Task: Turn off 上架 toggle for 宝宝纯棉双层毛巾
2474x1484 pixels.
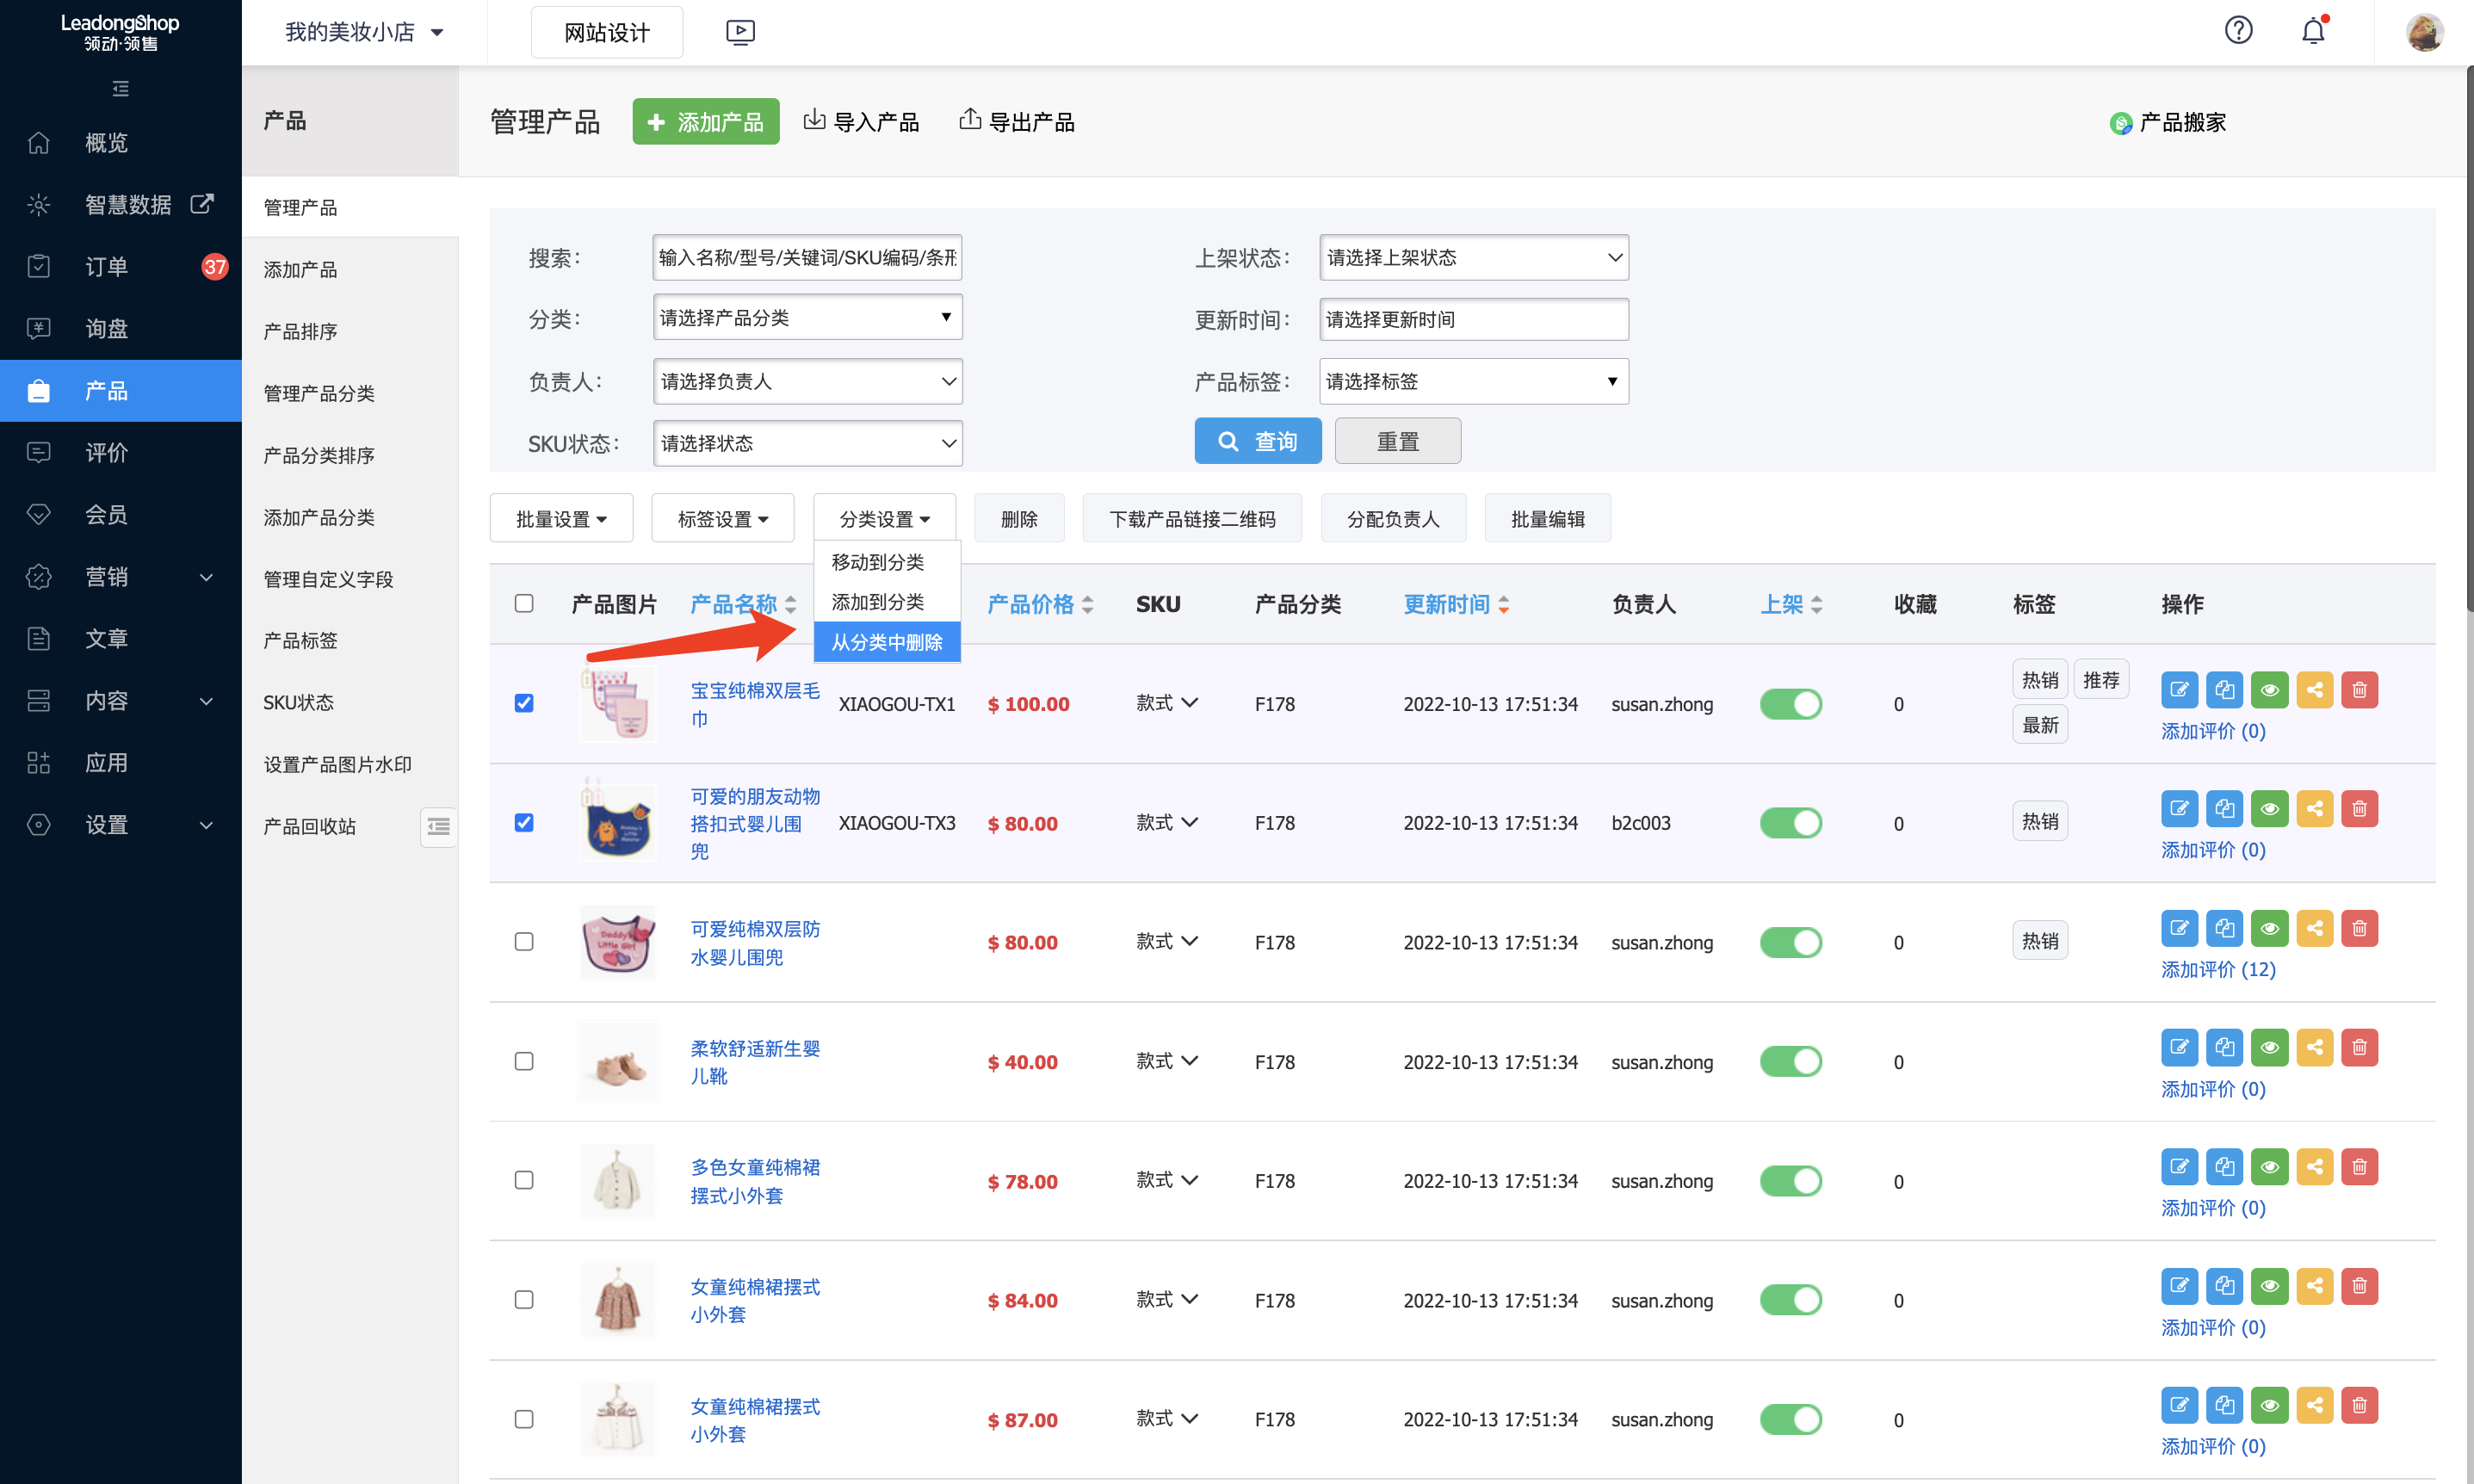Action: click(x=1790, y=703)
